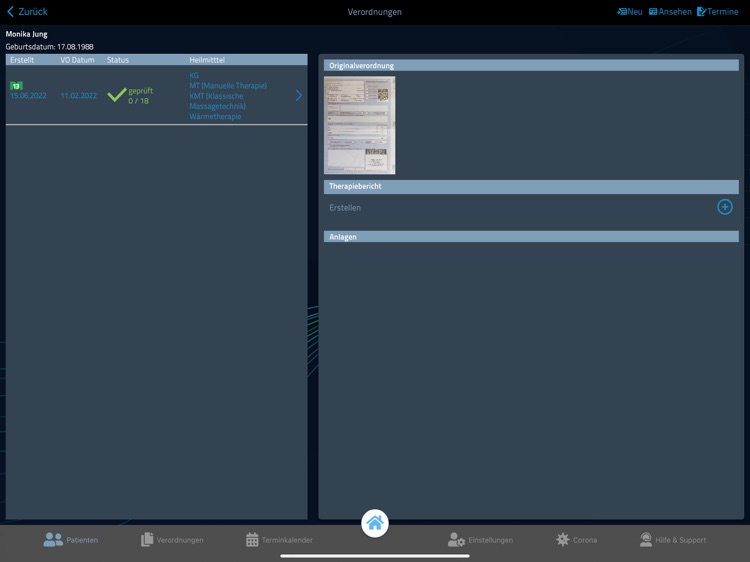Open the Corona tab

click(576, 540)
